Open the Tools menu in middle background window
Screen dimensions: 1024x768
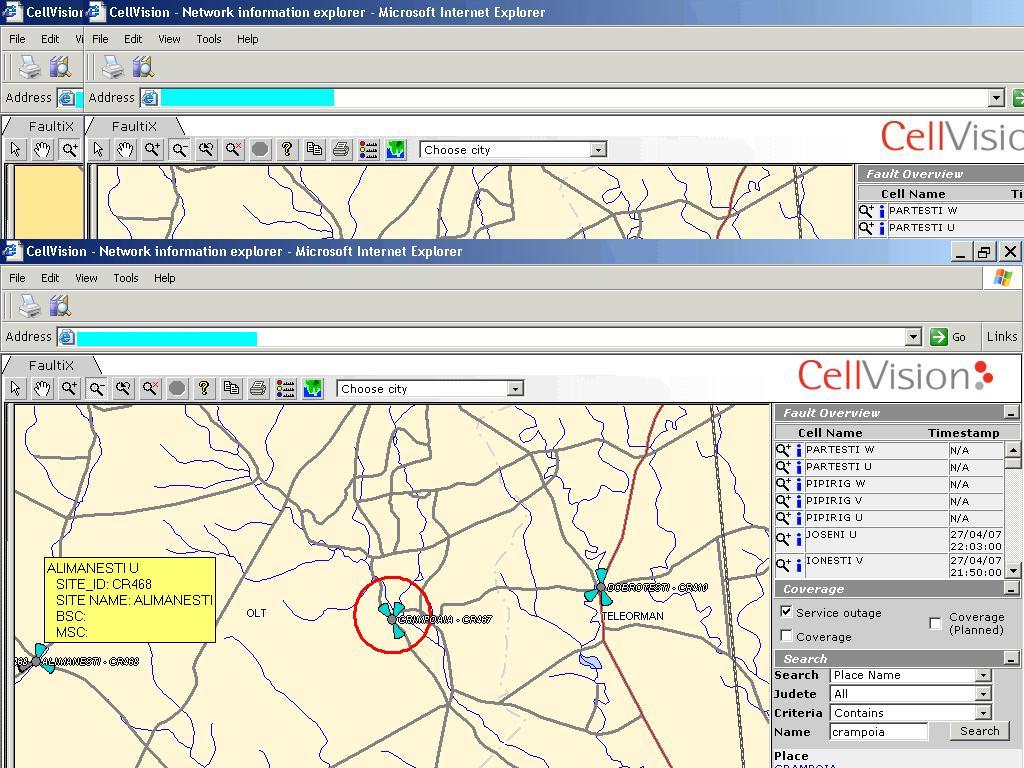[x=209, y=39]
